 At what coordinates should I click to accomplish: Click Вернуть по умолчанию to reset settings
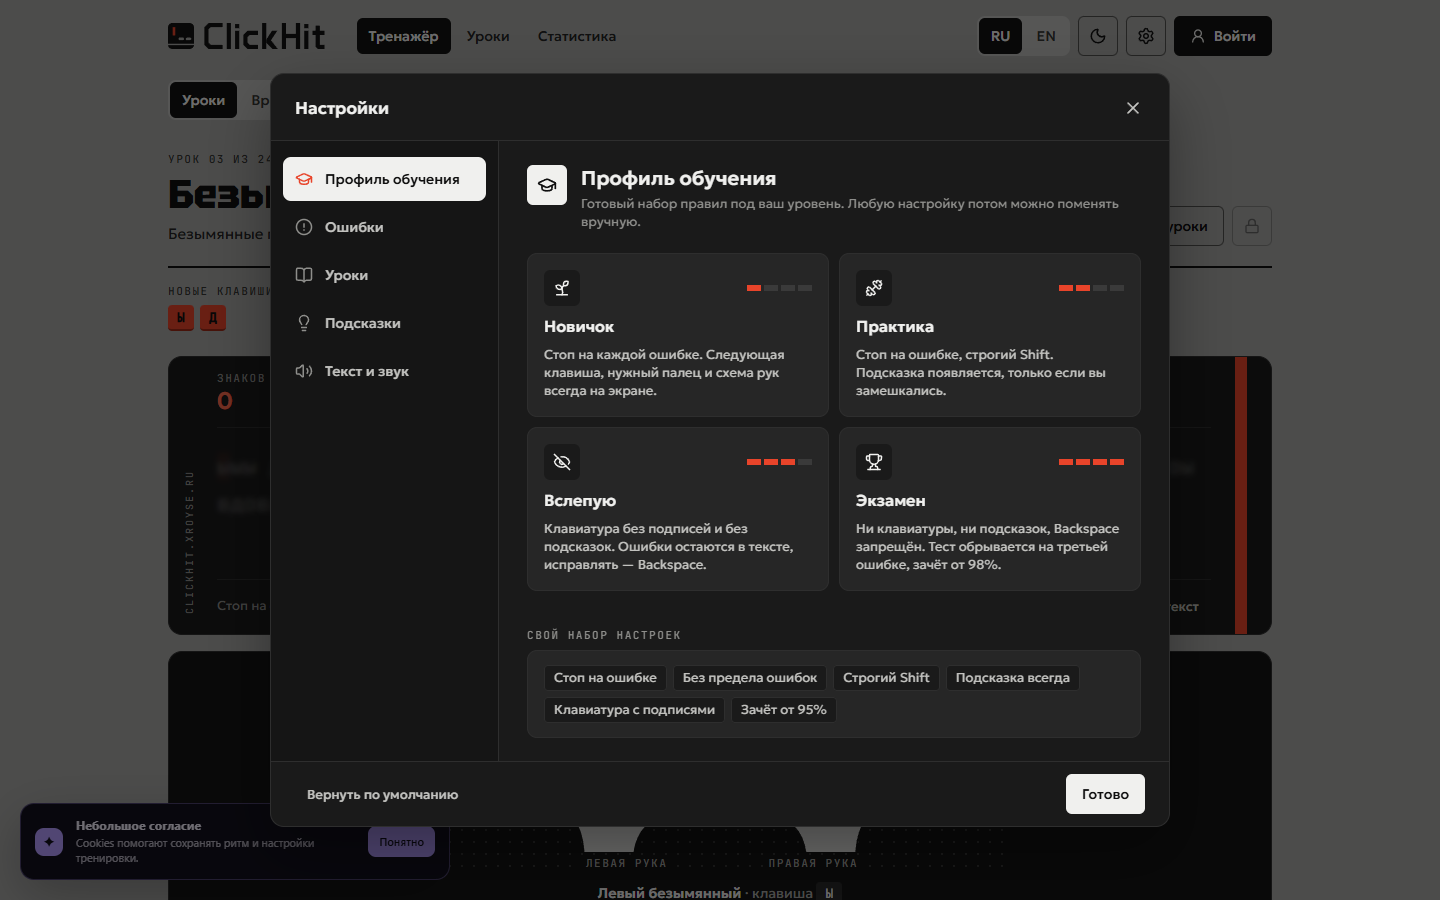tap(382, 795)
